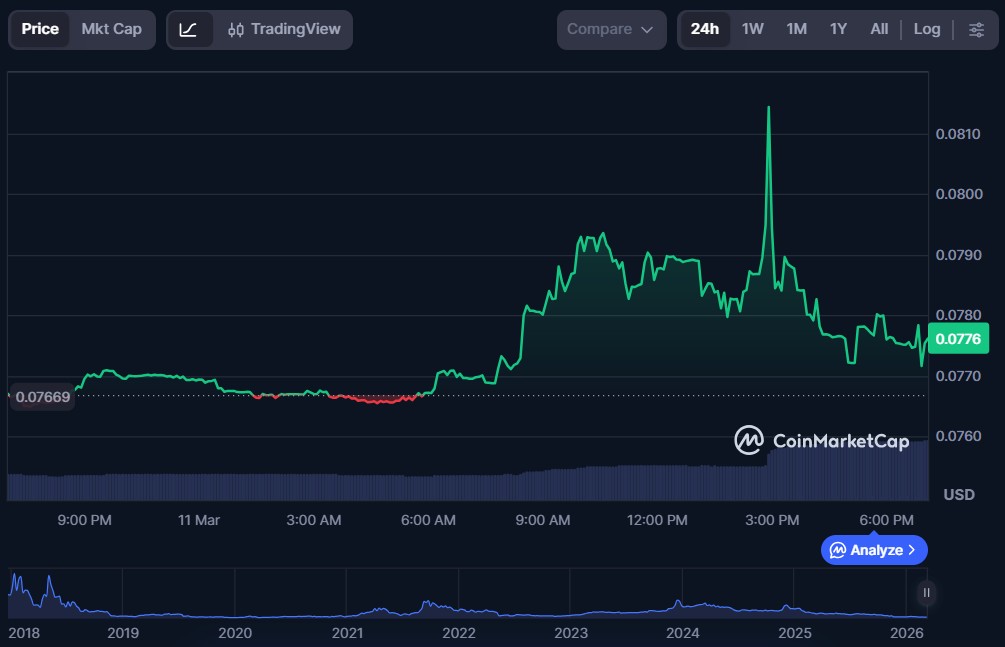Switch to TradingView candlestick view
This screenshot has width=1005, height=647.
click(283, 29)
